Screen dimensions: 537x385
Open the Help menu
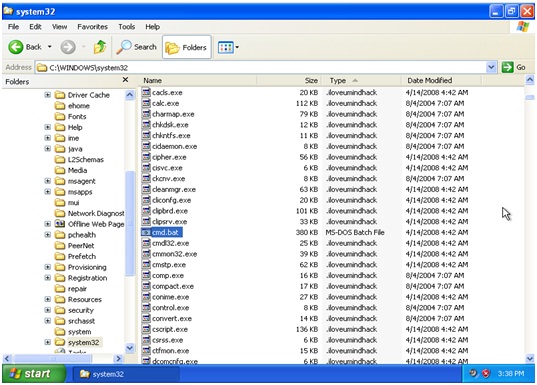[152, 27]
